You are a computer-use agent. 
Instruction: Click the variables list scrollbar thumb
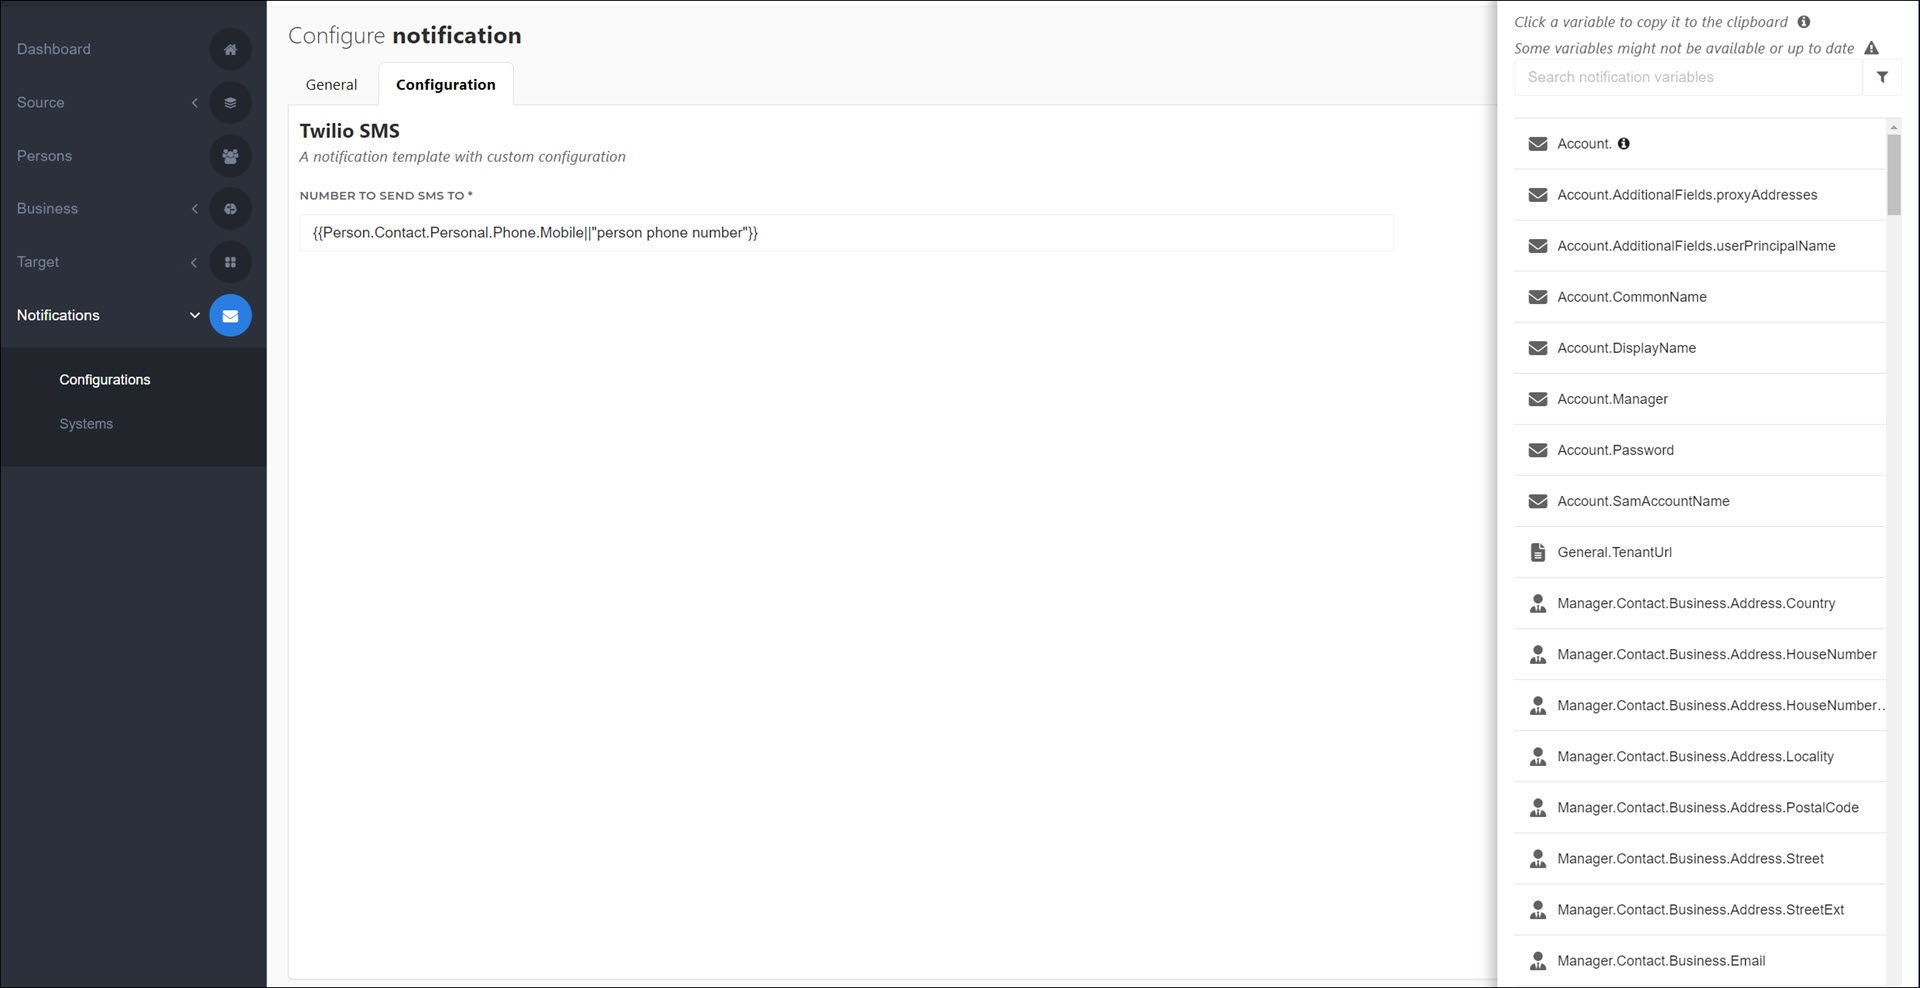pyautogui.click(x=1893, y=175)
